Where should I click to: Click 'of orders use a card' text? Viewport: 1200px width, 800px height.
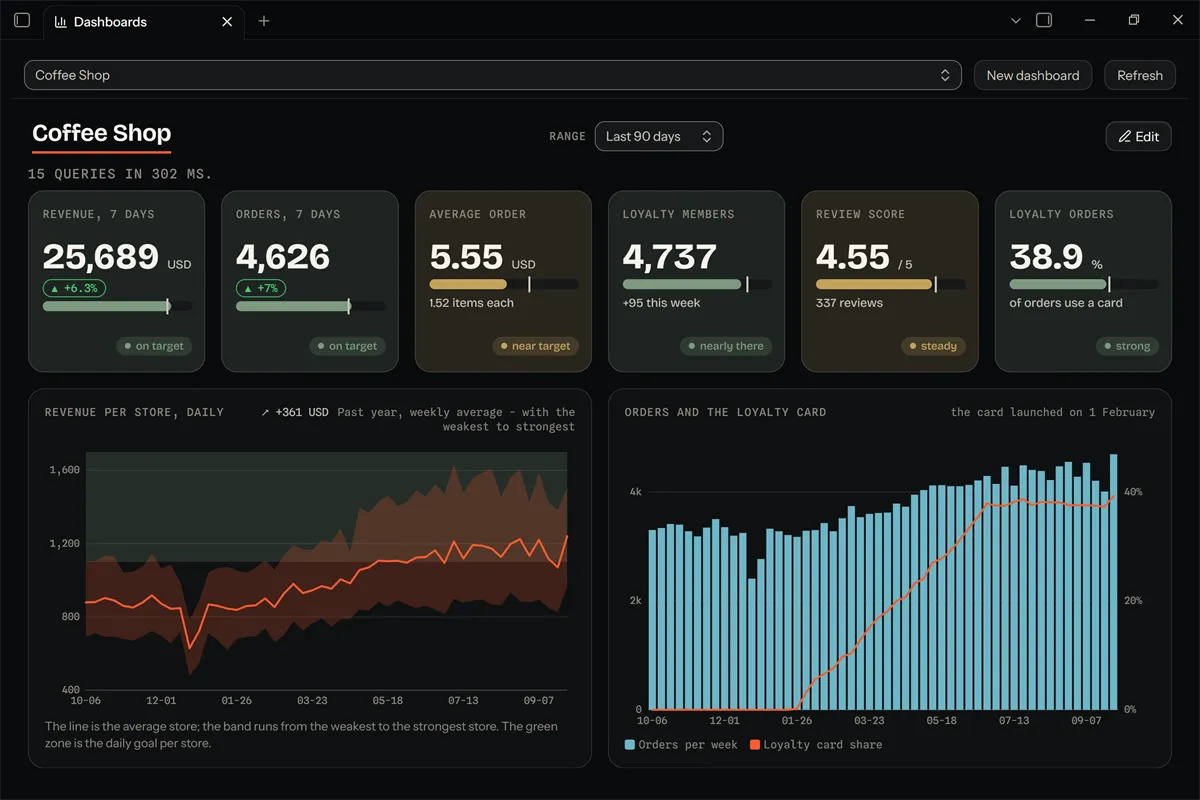coord(1066,303)
